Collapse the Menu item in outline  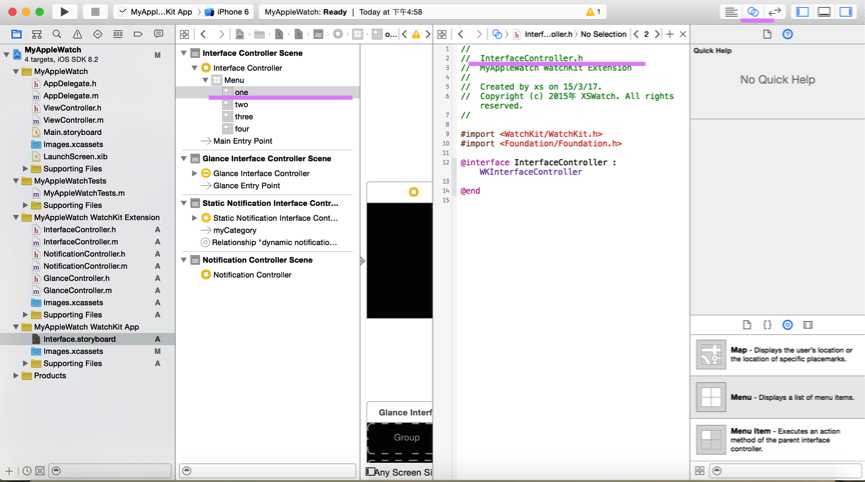[205, 80]
